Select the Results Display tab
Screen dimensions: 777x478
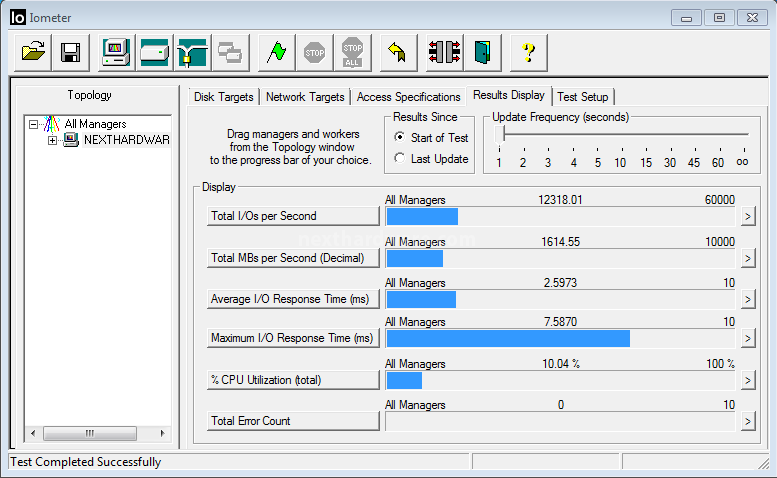pyautogui.click(x=509, y=95)
